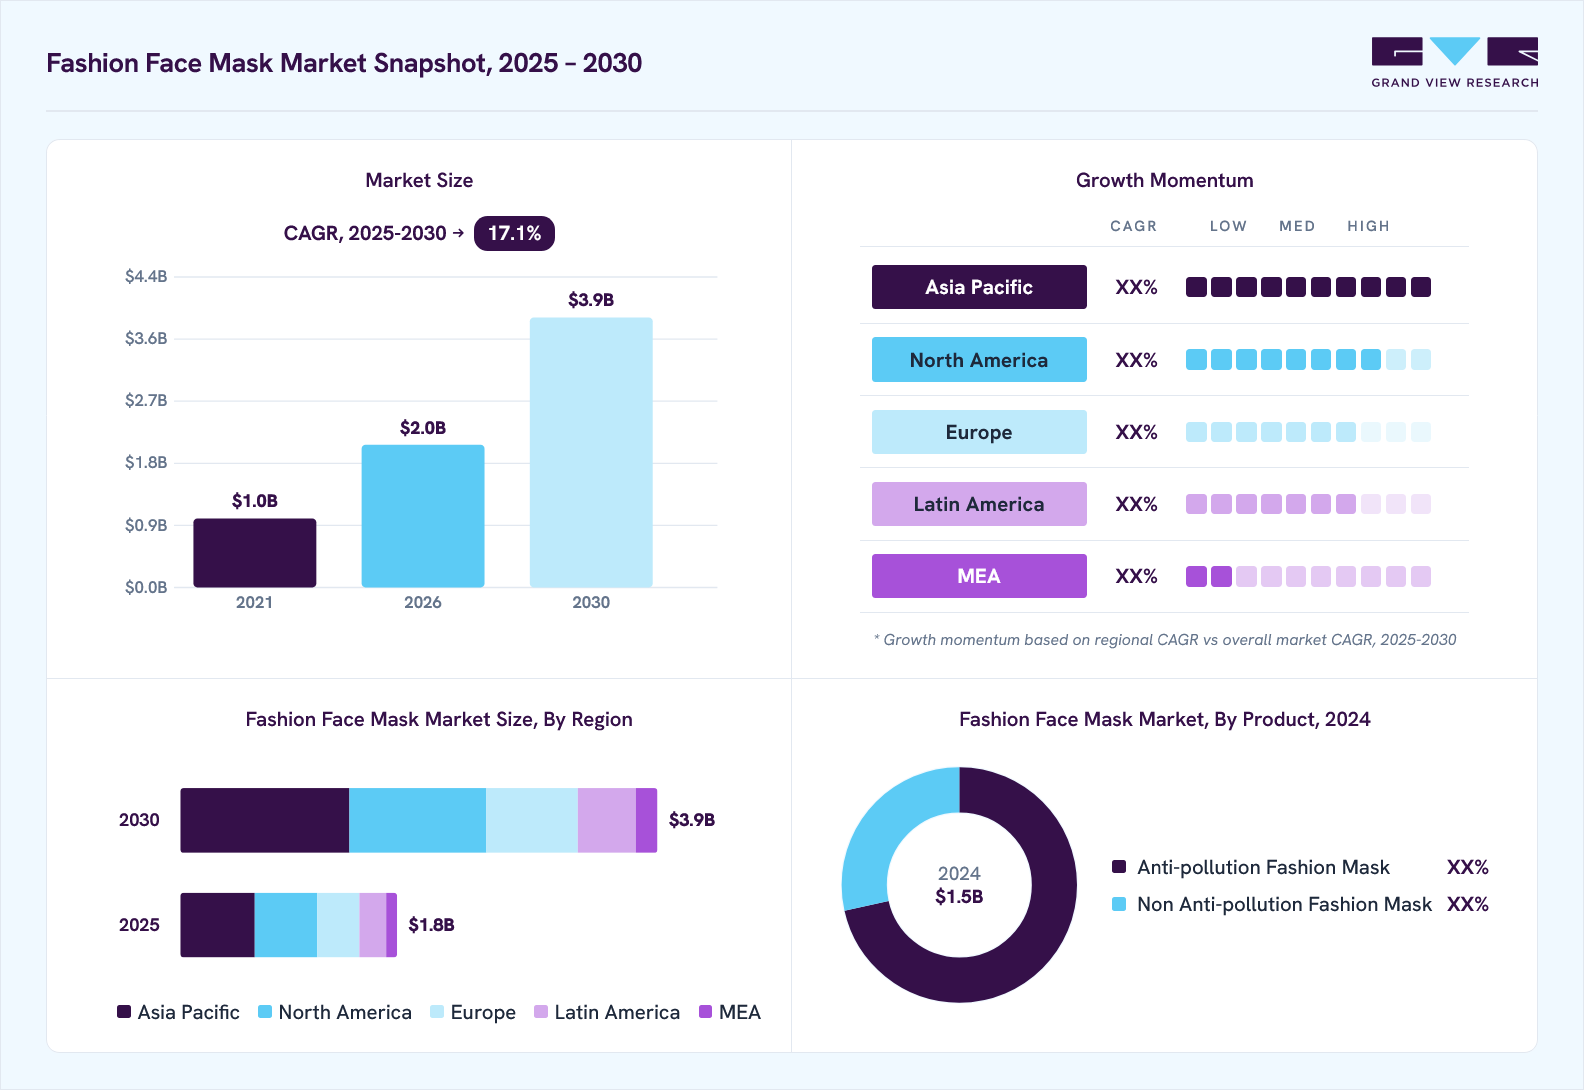Click Europe swatch in region legend
Viewport: 1584px width, 1090px height.
pos(437,1012)
